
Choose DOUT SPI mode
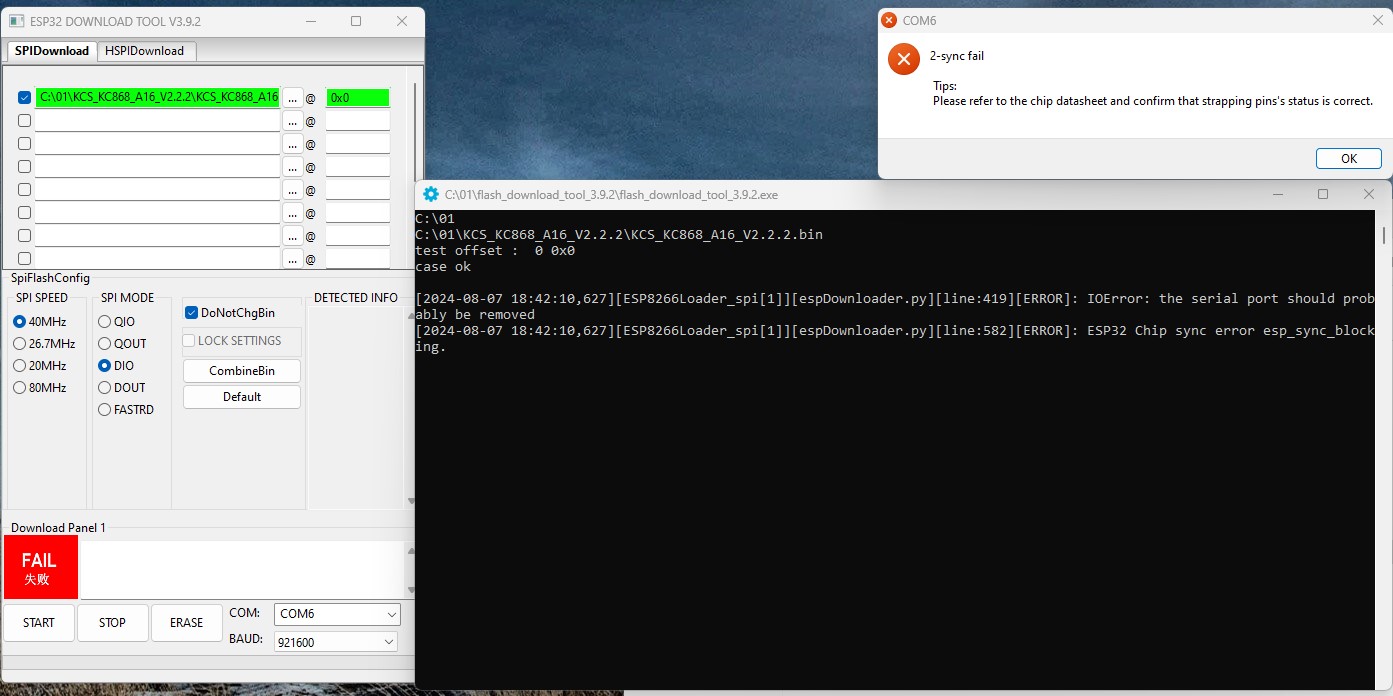(122, 388)
